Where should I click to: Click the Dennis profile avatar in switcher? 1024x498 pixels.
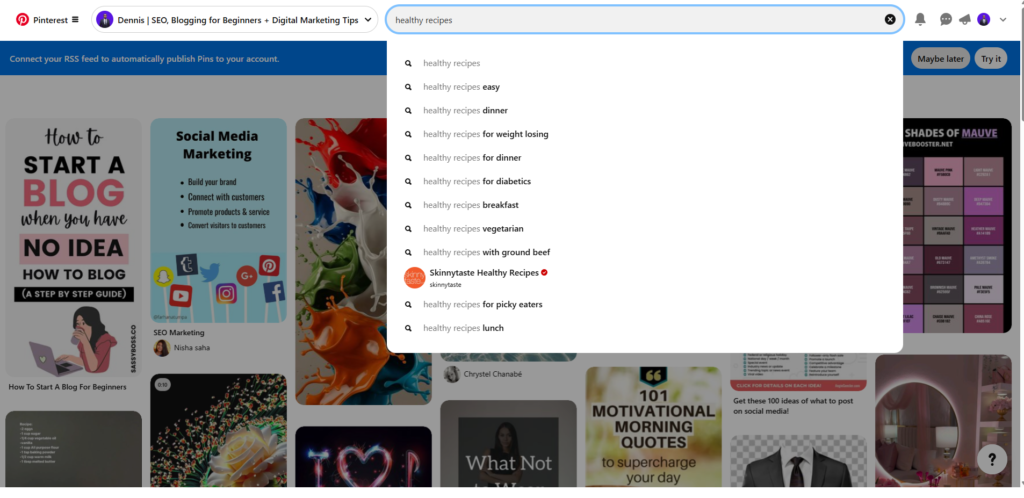coord(104,20)
